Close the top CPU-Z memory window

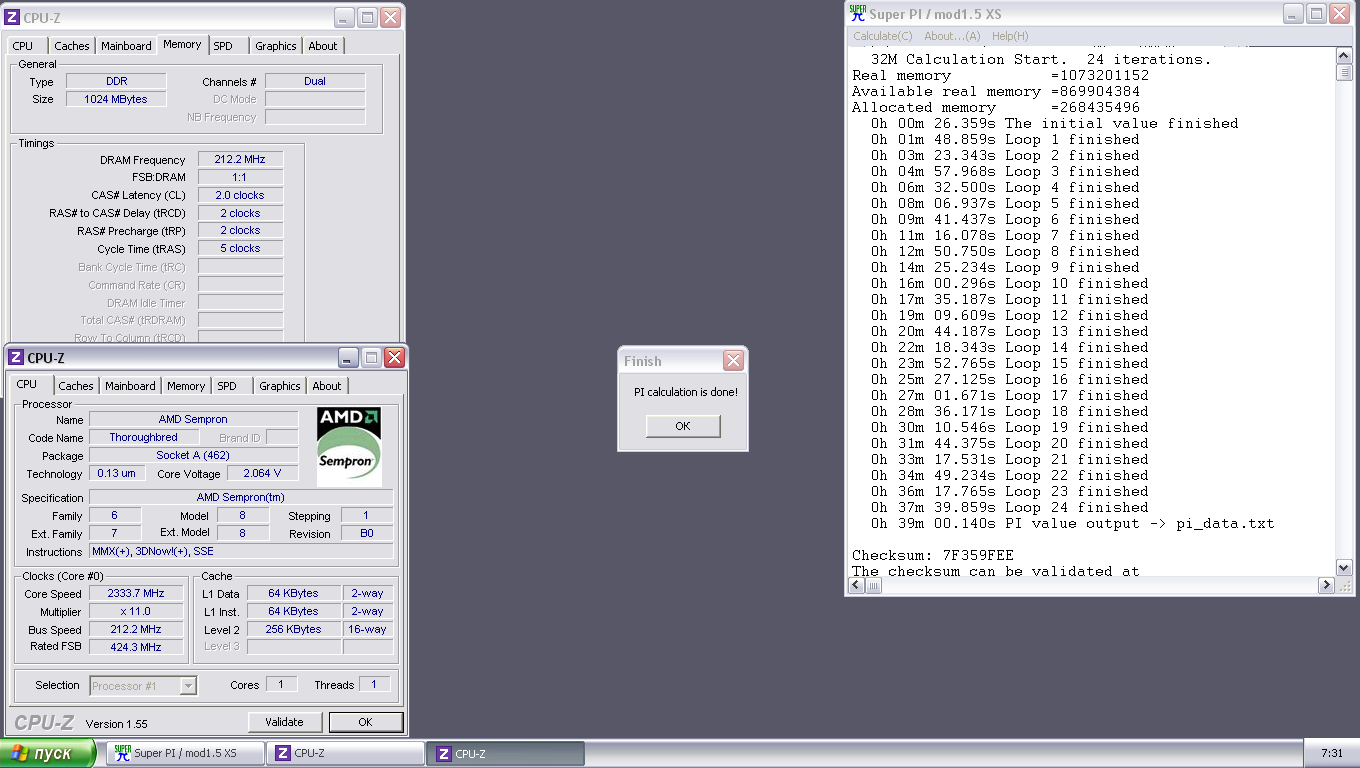point(391,17)
